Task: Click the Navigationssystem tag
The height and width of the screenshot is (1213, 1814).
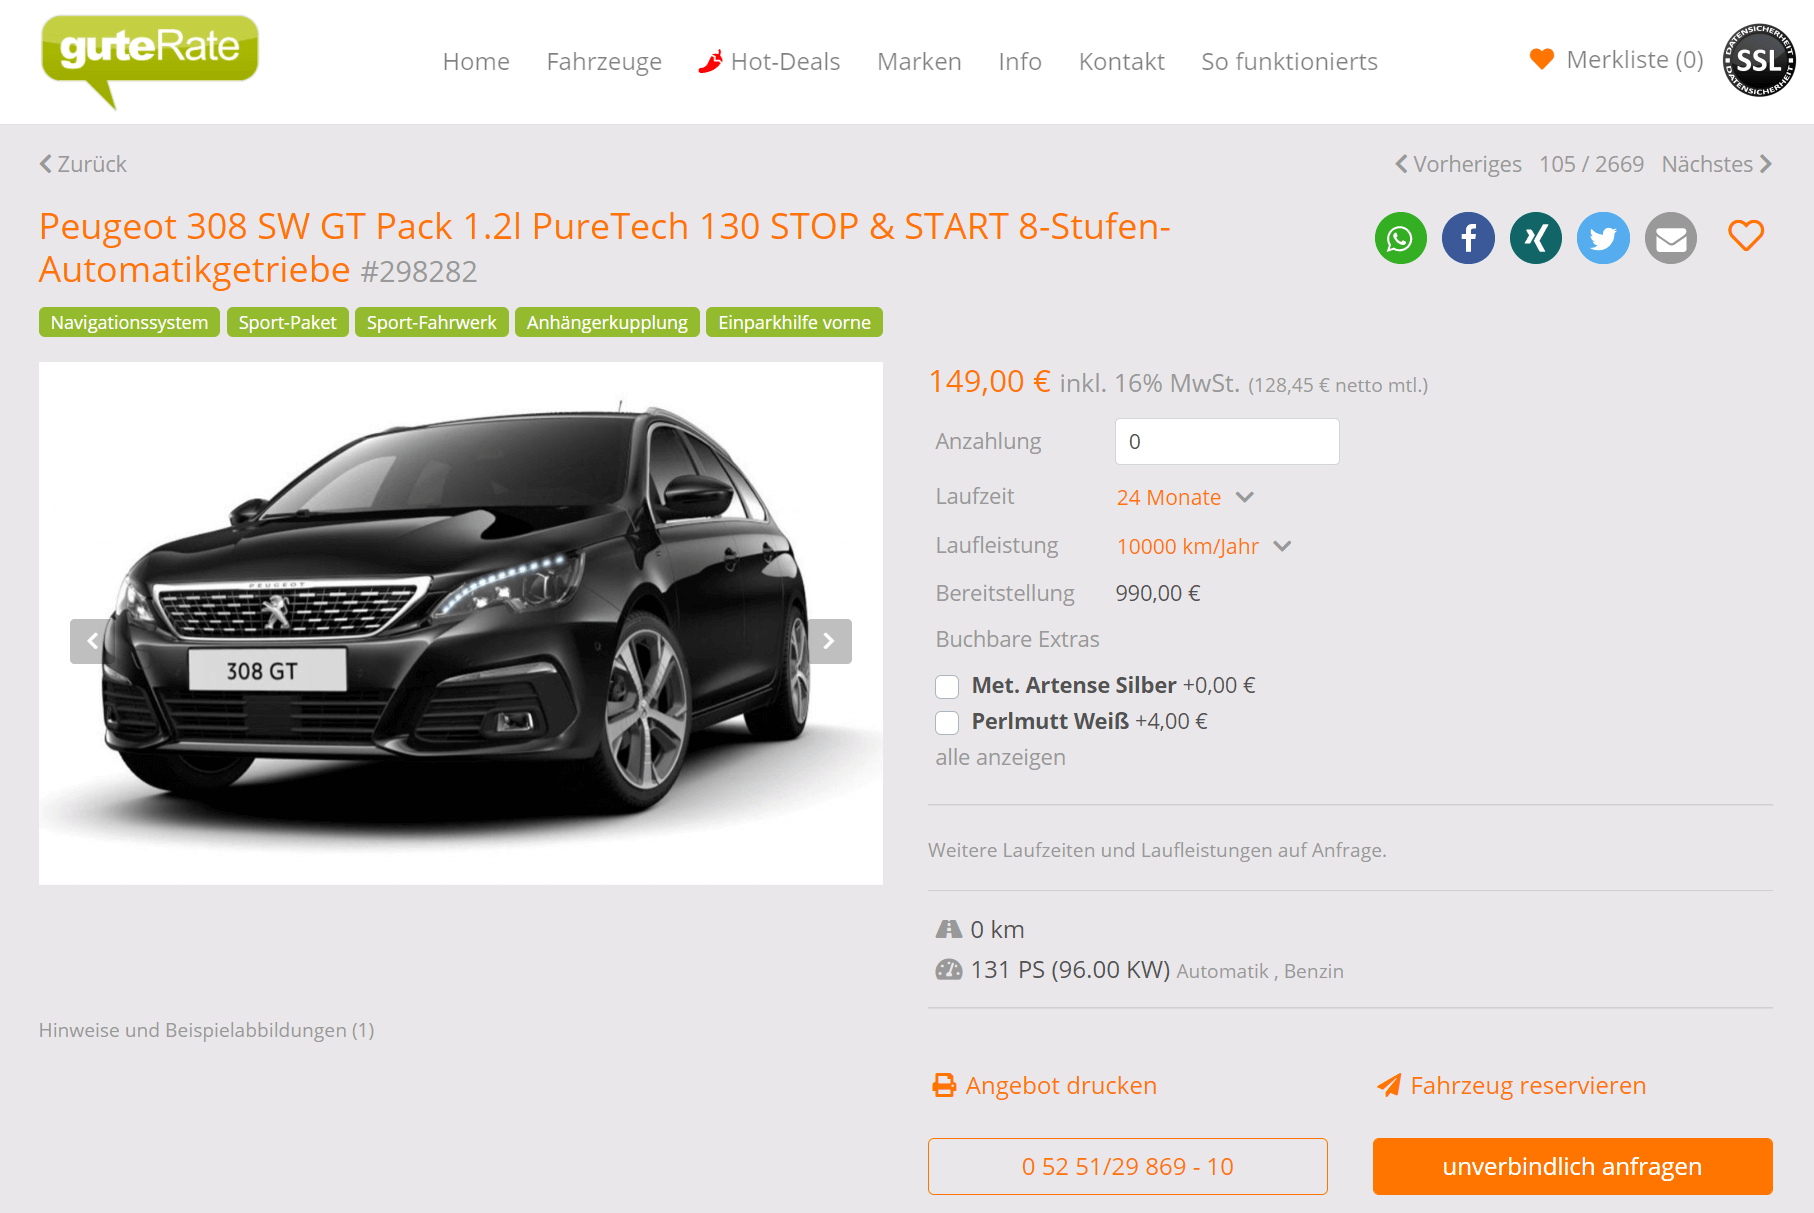Action: click(129, 322)
